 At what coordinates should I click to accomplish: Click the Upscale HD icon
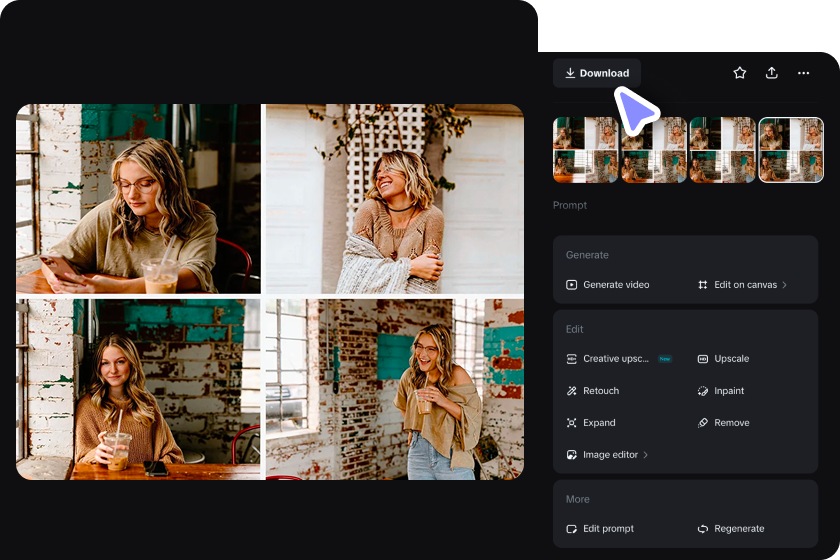click(x=703, y=359)
